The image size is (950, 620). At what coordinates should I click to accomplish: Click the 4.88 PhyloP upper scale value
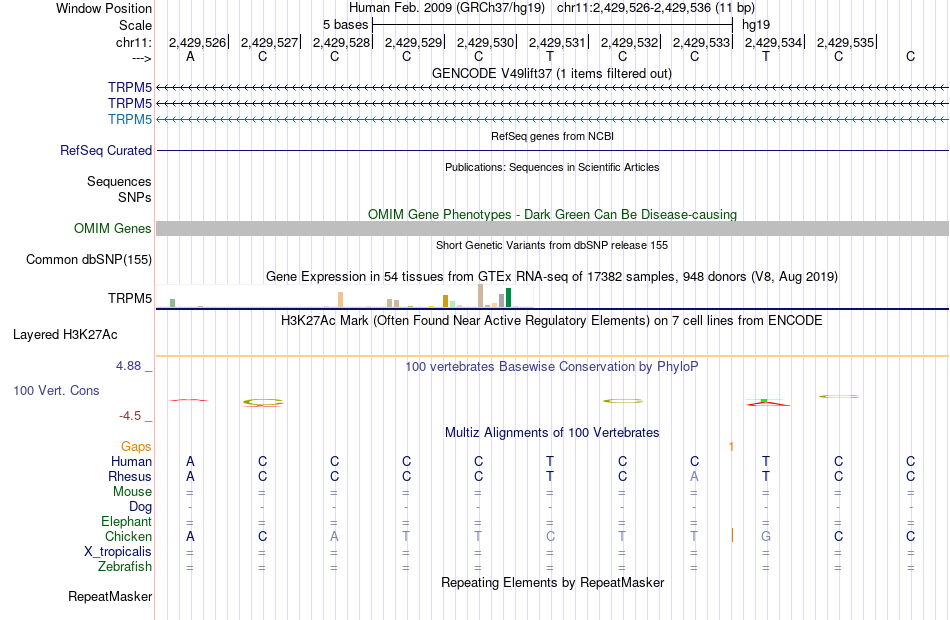point(128,365)
